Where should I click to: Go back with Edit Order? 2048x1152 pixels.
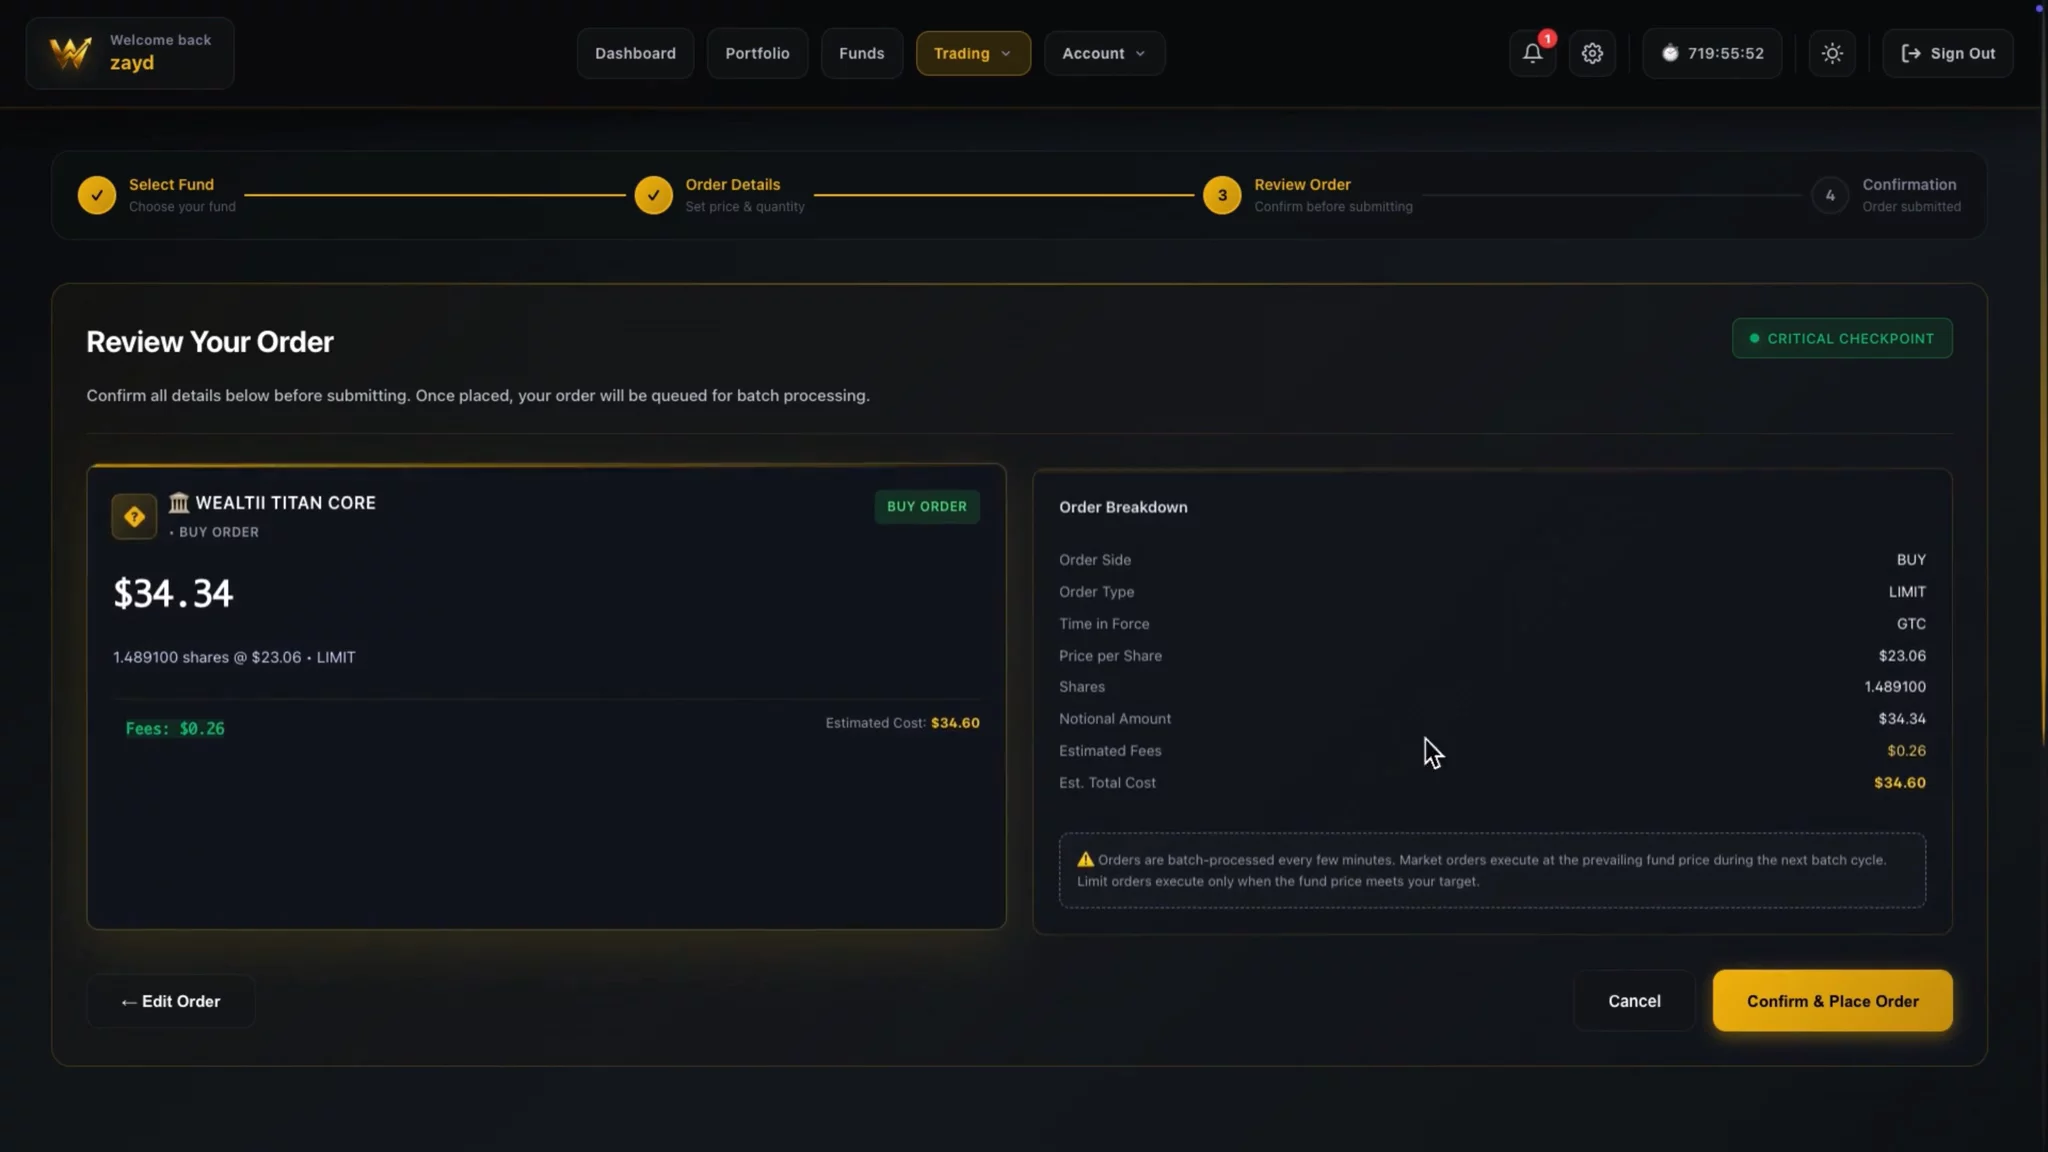[171, 1001]
